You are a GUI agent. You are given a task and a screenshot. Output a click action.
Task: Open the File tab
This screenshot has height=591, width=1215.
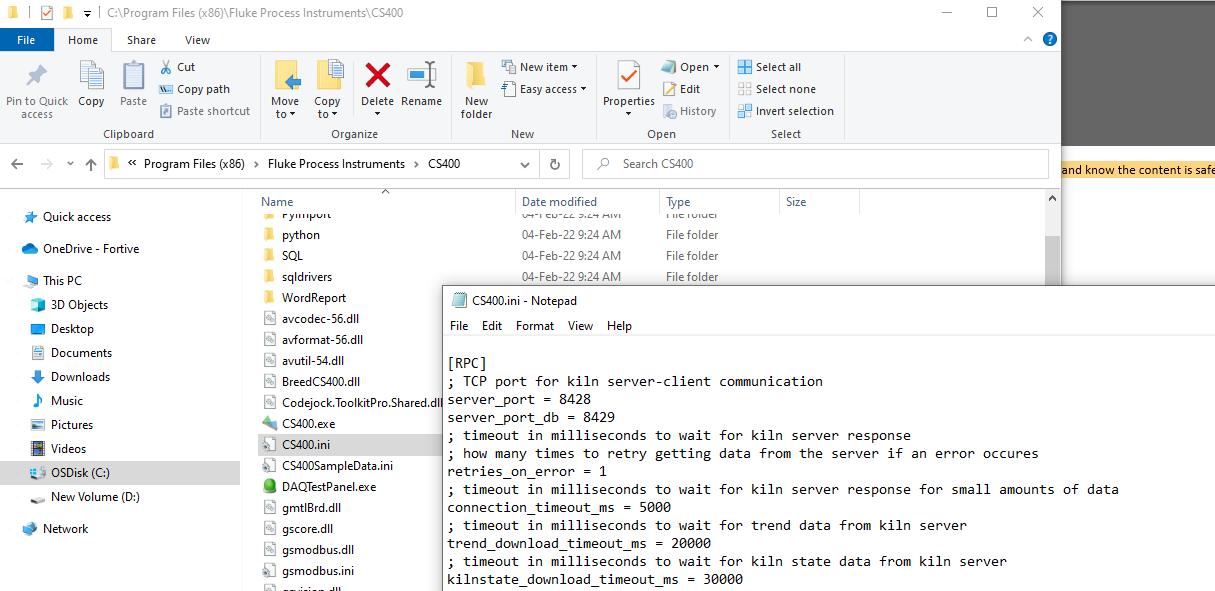tap(27, 40)
